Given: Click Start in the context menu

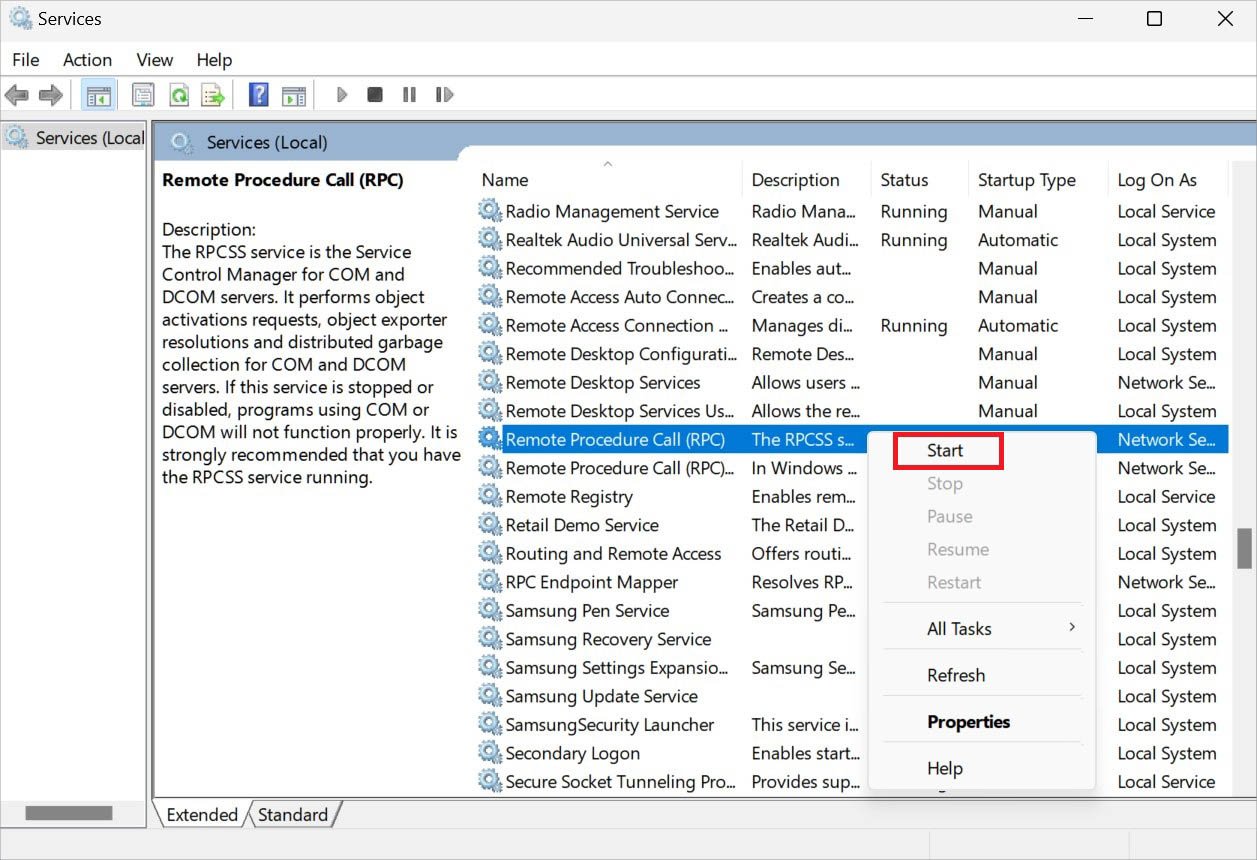Looking at the screenshot, I should click(946, 450).
